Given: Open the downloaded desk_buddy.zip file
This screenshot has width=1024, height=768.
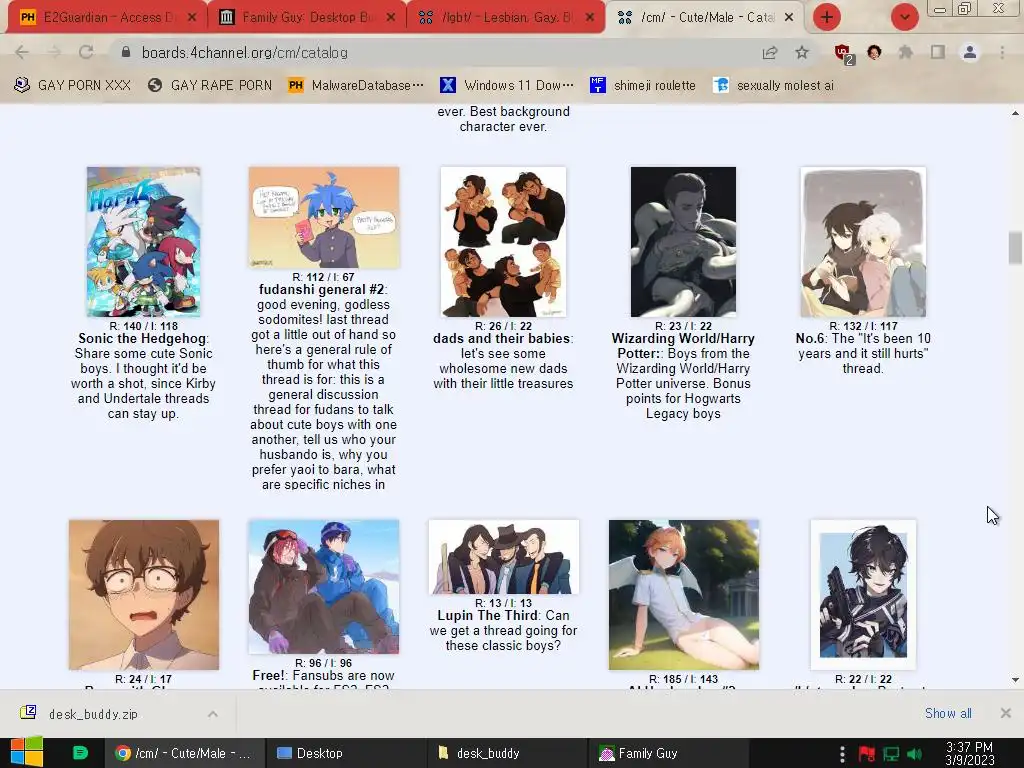Looking at the screenshot, I should (x=93, y=714).
